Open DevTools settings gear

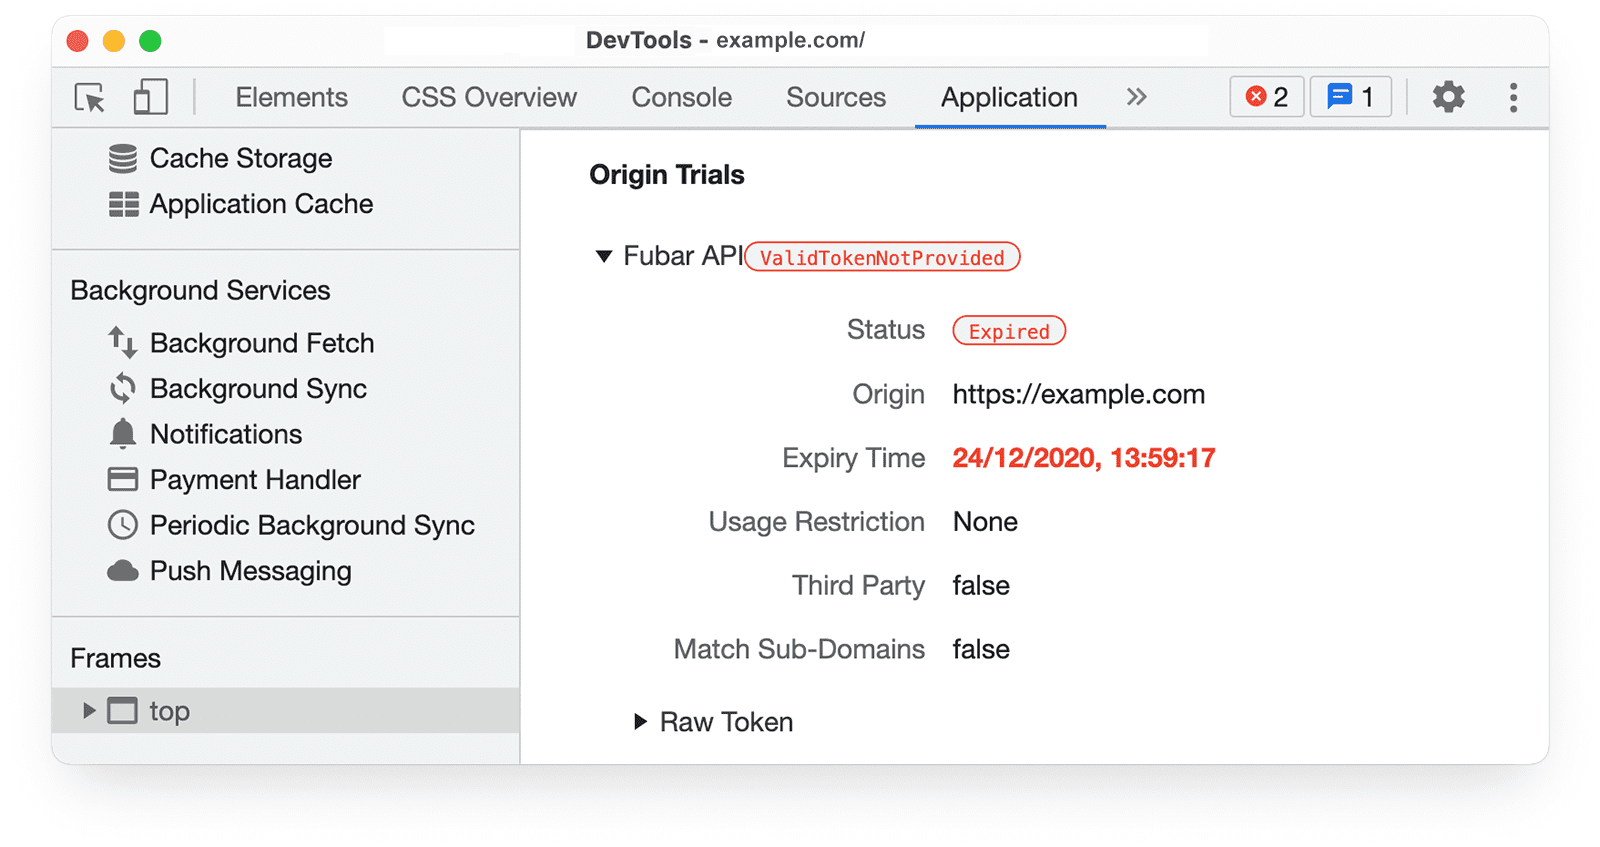point(1448,97)
